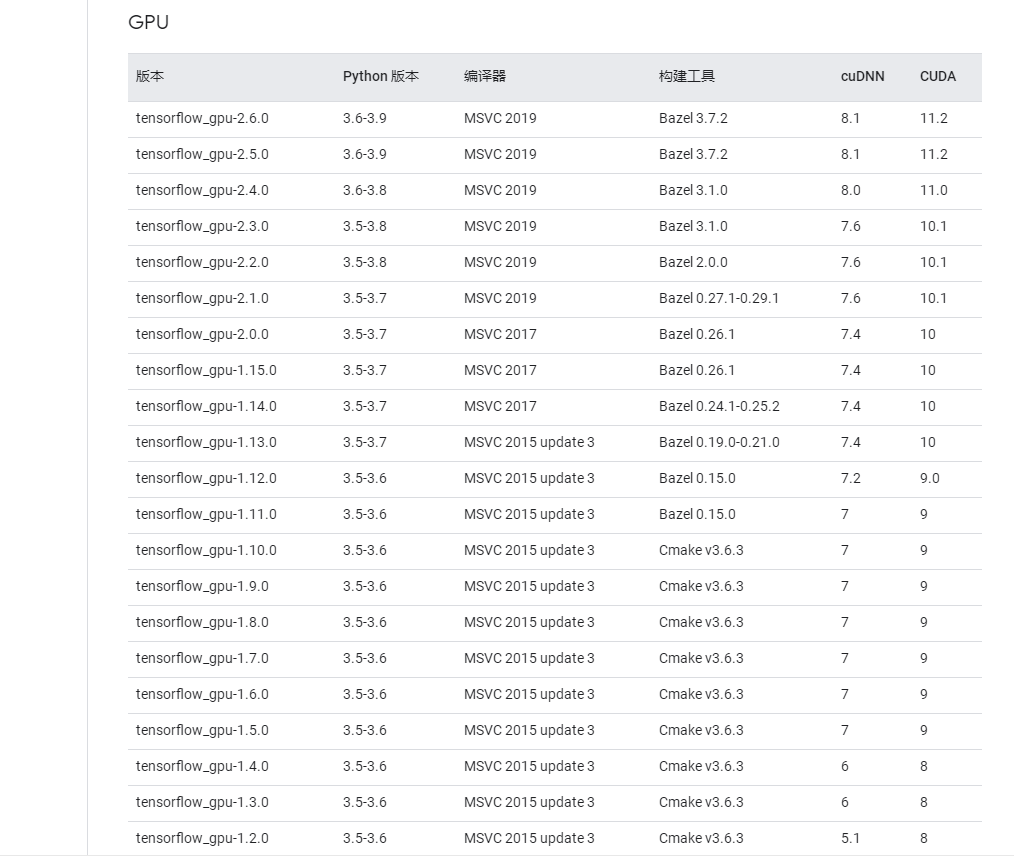
Task: Click cuDNN 6 in tensorflow_gpu-1.4.0 row
Action: tap(845, 766)
